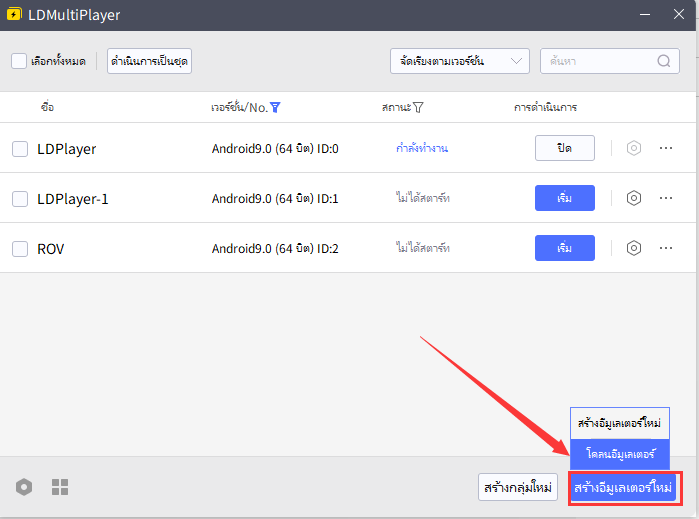
Task: Click the operations column header
Action: [x=545, y=107]
